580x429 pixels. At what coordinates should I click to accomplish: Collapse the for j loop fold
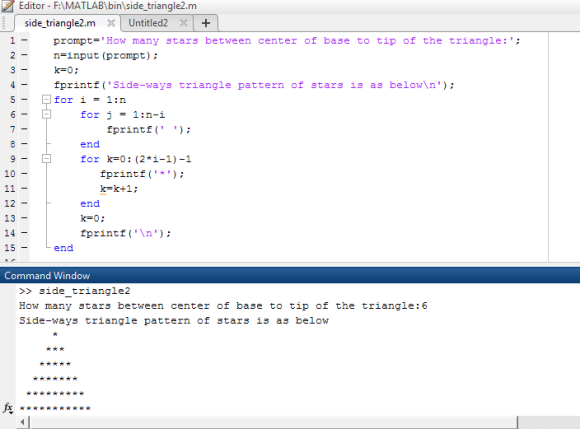coord(46,114)
